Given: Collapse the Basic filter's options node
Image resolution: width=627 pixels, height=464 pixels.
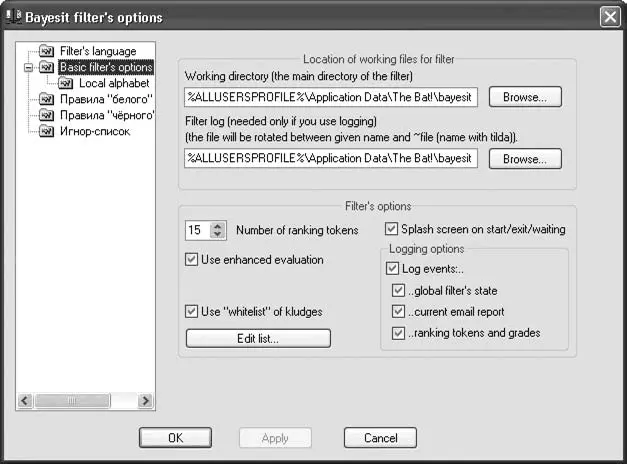Looking at the screenshot, I should 29,67.
